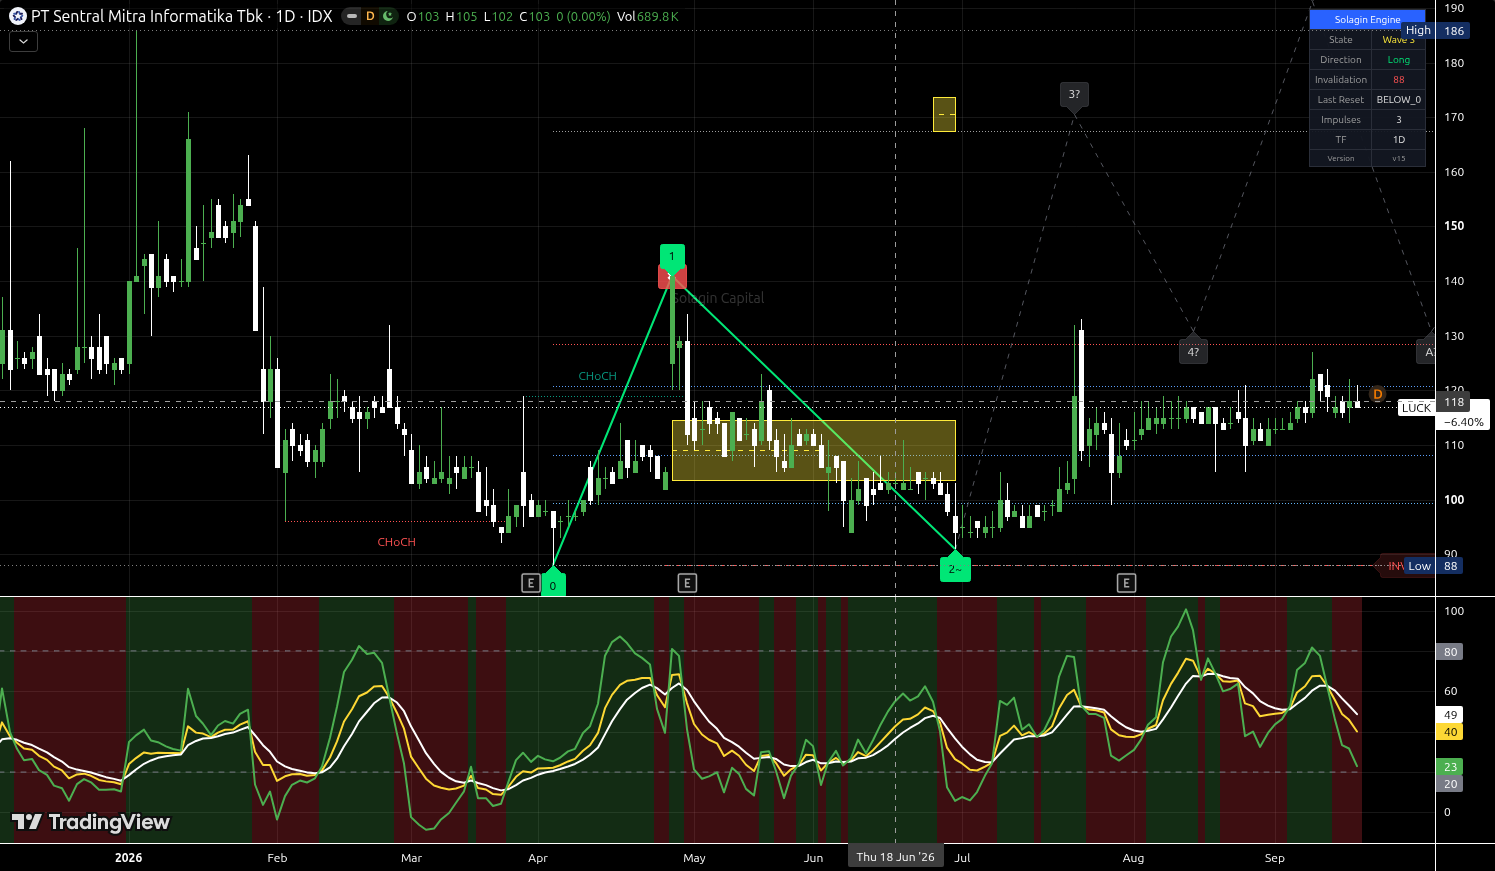Click the Solagin Engine table header
This screenshot has height=871, width=1495.
tap(1367, 19)
